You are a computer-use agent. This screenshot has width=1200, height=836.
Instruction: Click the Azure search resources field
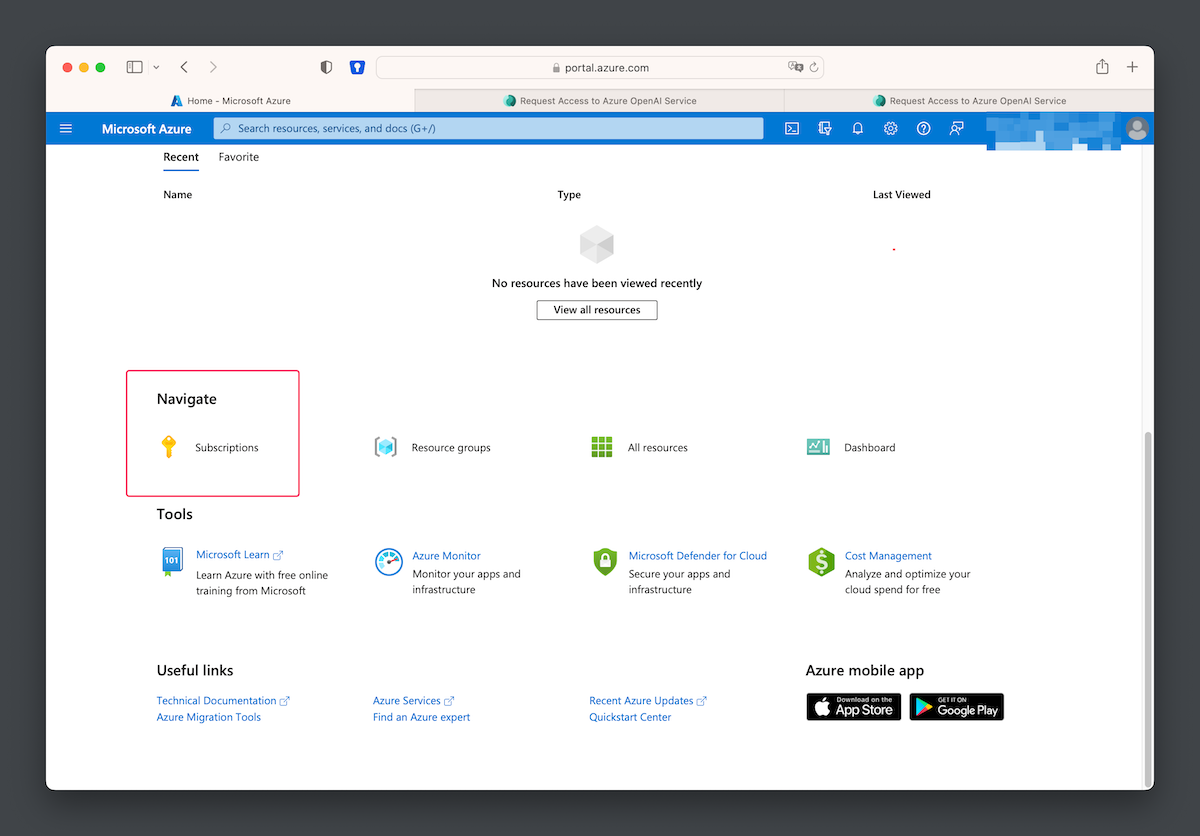point(488,128)
